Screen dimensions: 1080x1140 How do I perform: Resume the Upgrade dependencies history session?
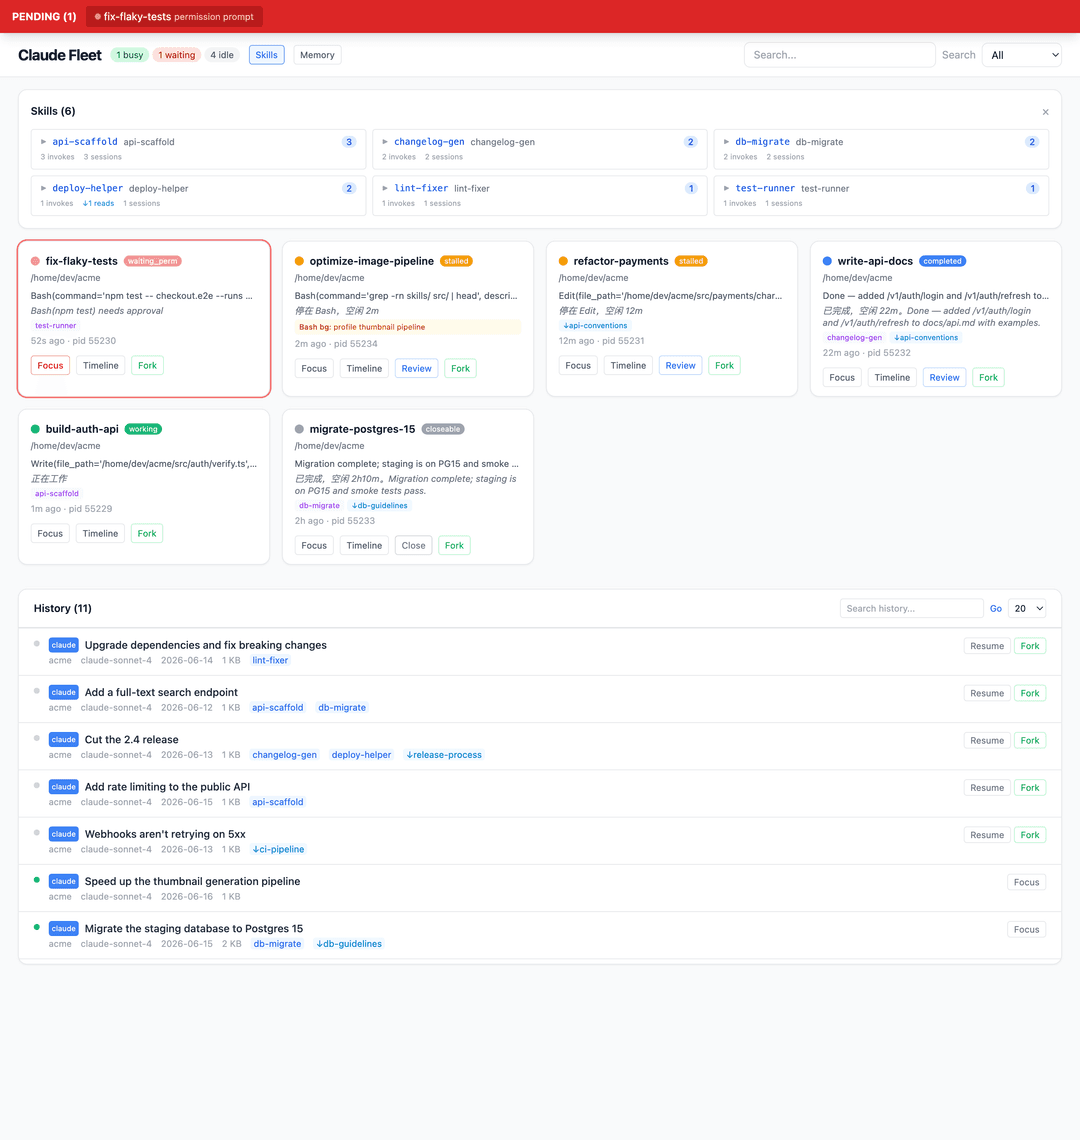pos(987,646)
